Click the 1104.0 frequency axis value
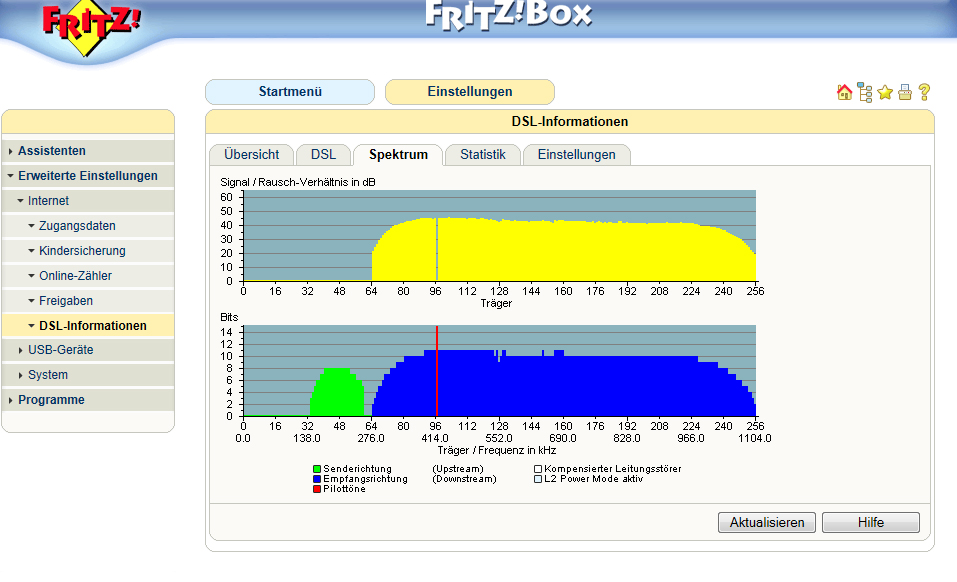The height and width of the screenshot is (582, 957). 755,439
